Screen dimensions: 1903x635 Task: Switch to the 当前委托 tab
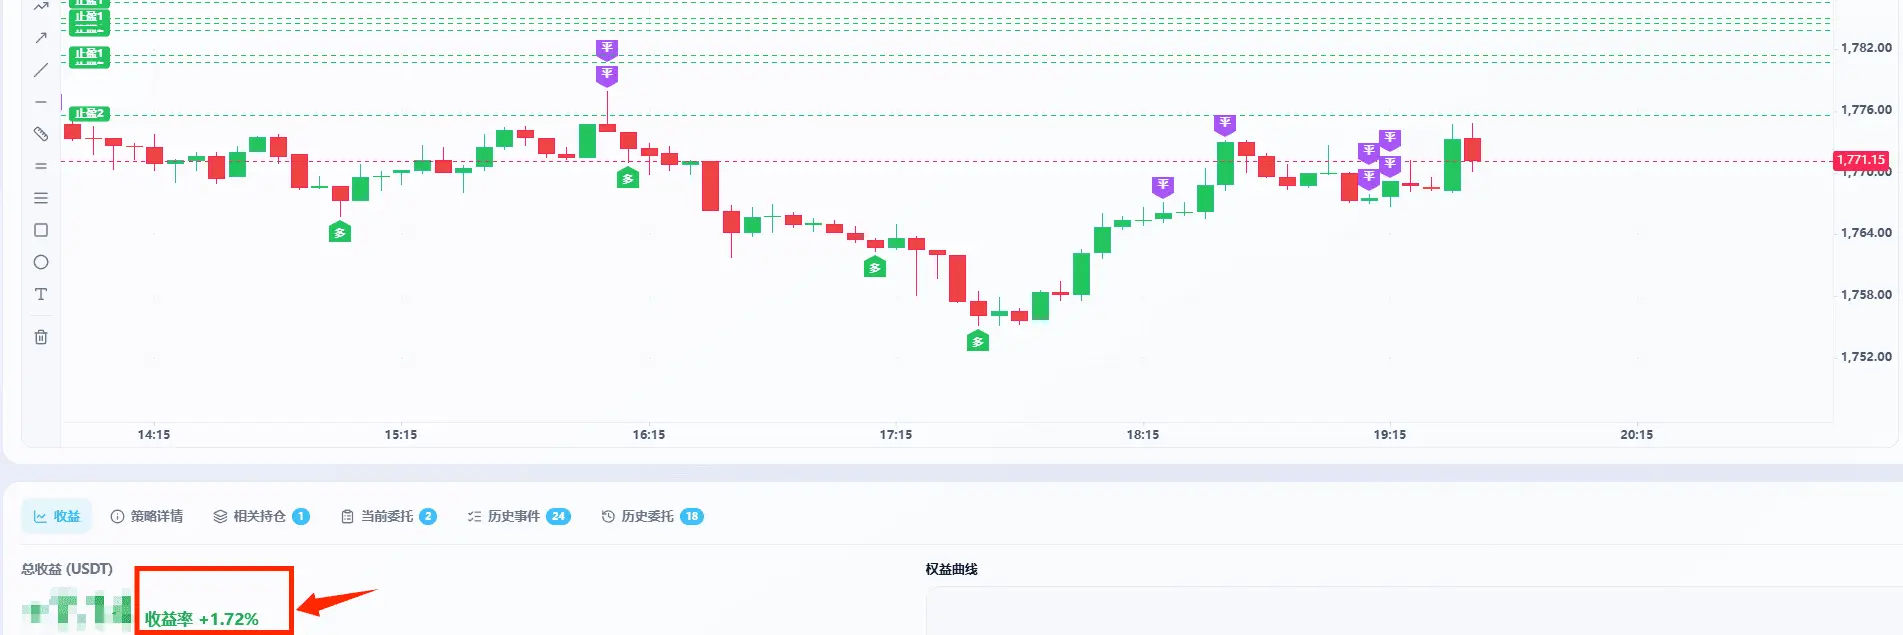(388, 516)
